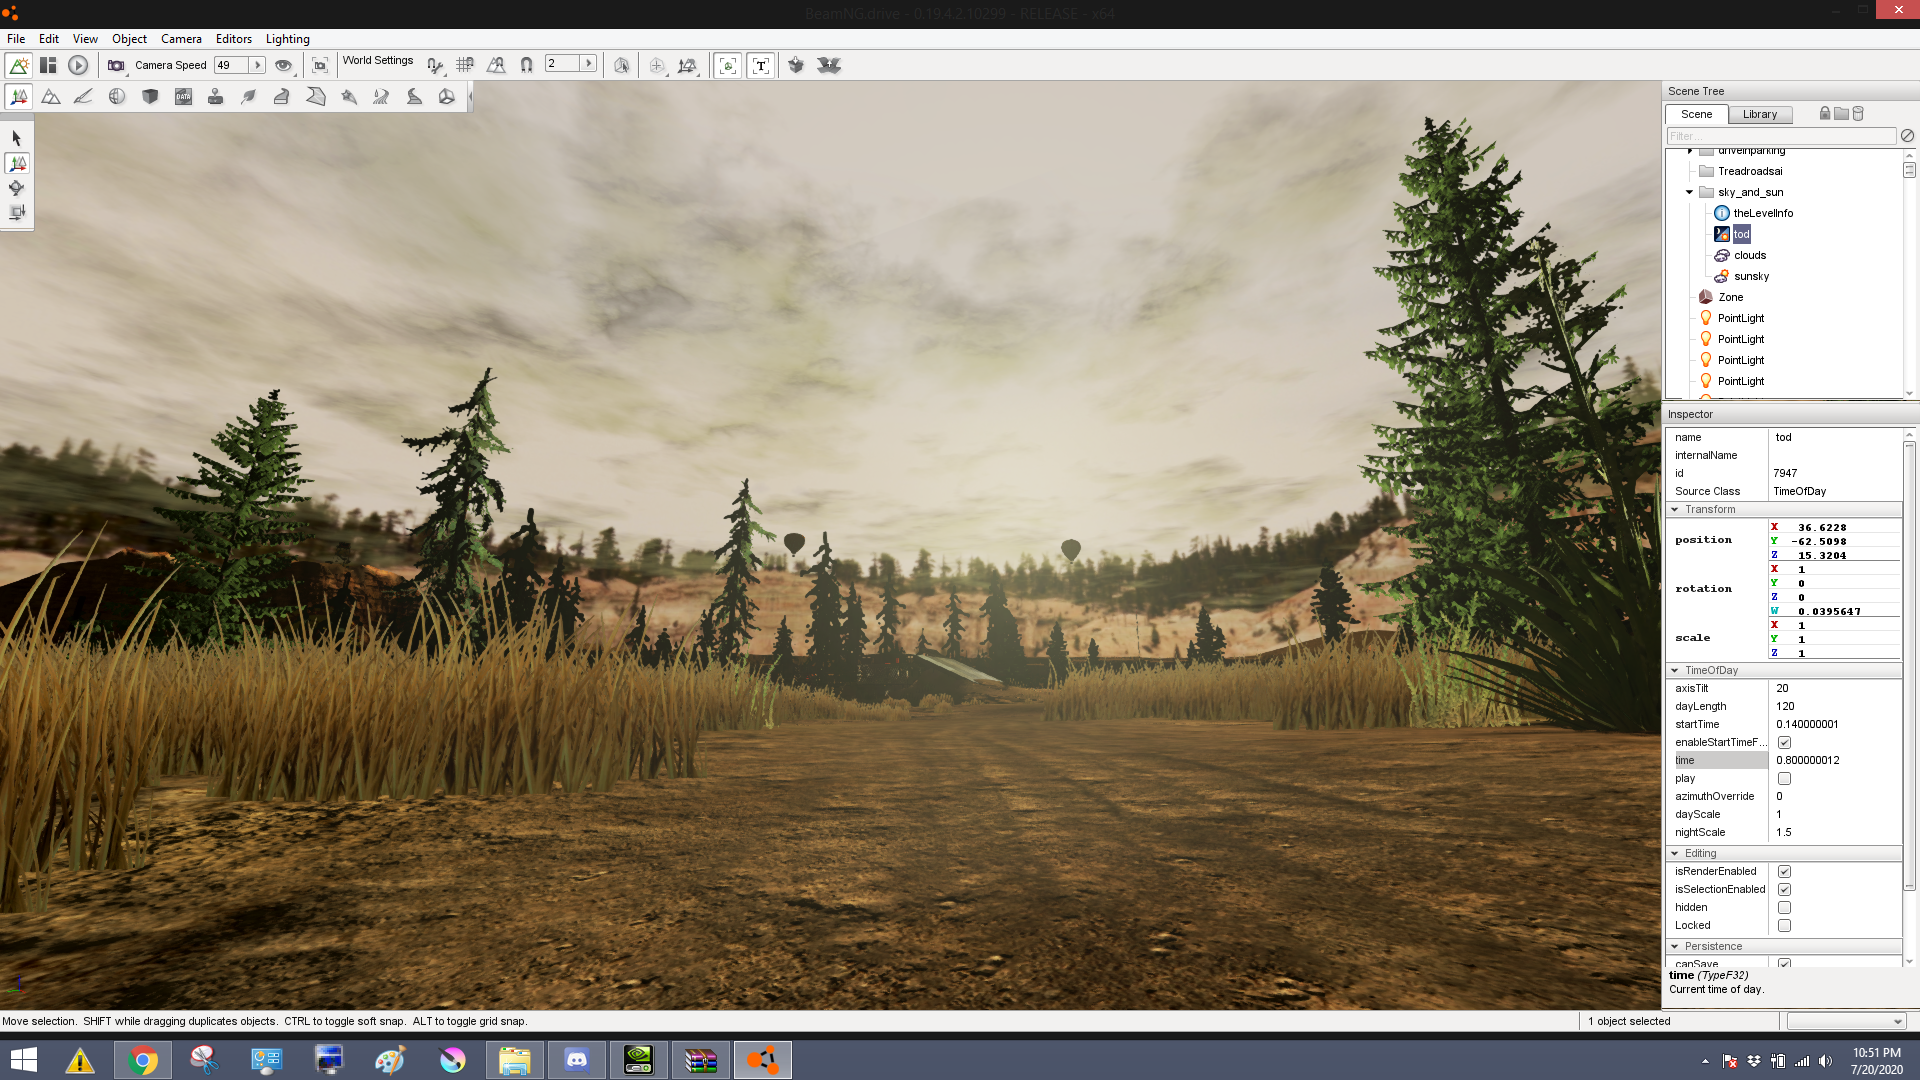Open the Forest Editor leaf icon
This screenshot has height=1080, width=1920.
249,97
